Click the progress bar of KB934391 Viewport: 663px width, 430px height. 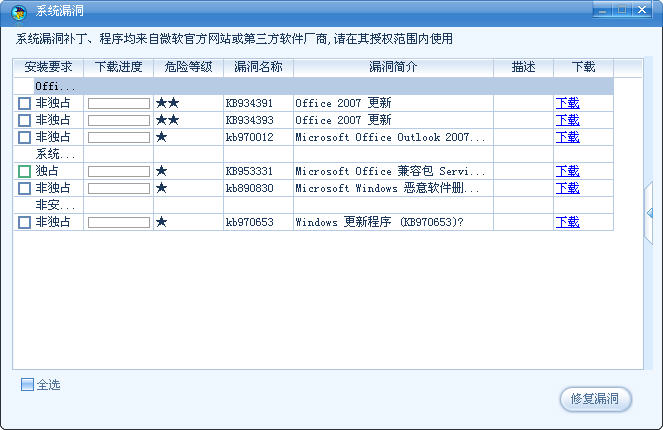click(x=119, y=104)
